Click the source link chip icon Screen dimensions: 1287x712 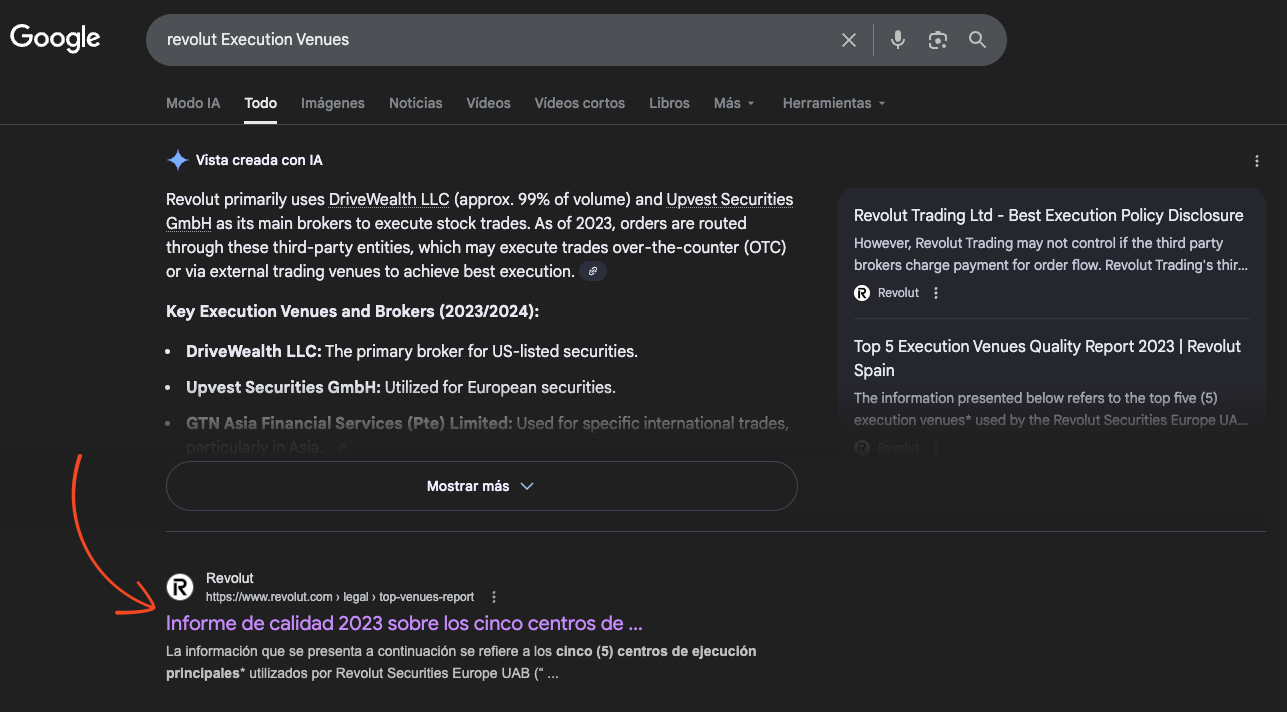click(593, 272)
